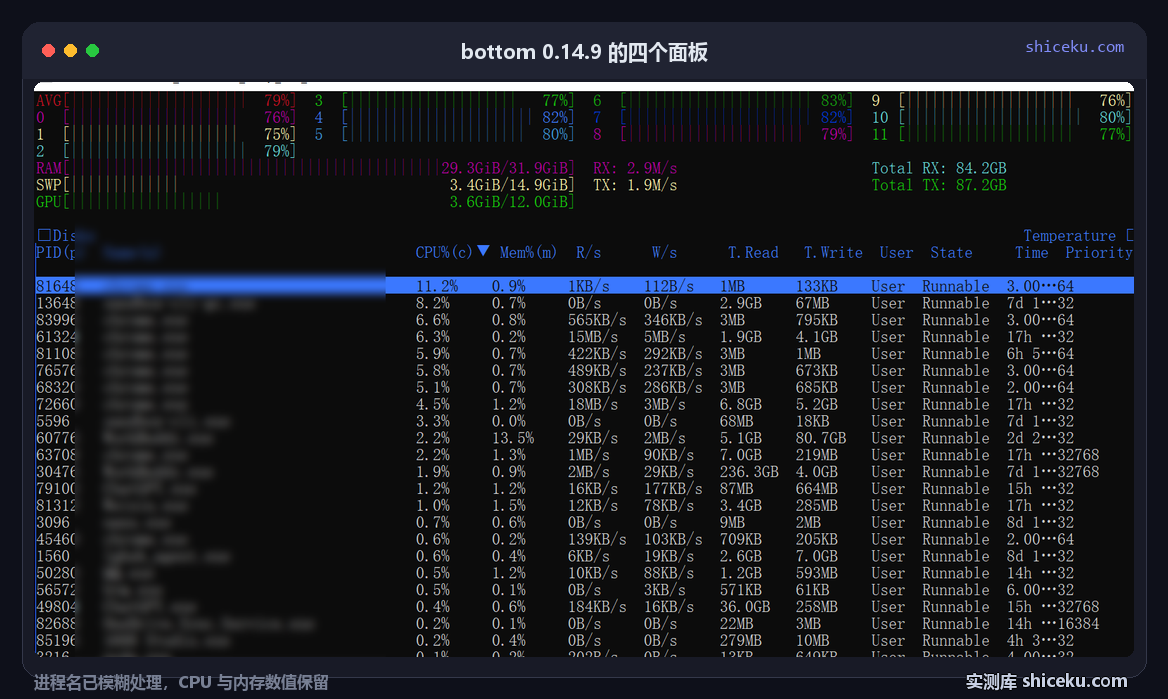The width and height of the screenshot is (1168, 699).
Task: Select the swap value 3.4GiB/14.9GiB
Action: pyautogui.click(x=510, y=185)
